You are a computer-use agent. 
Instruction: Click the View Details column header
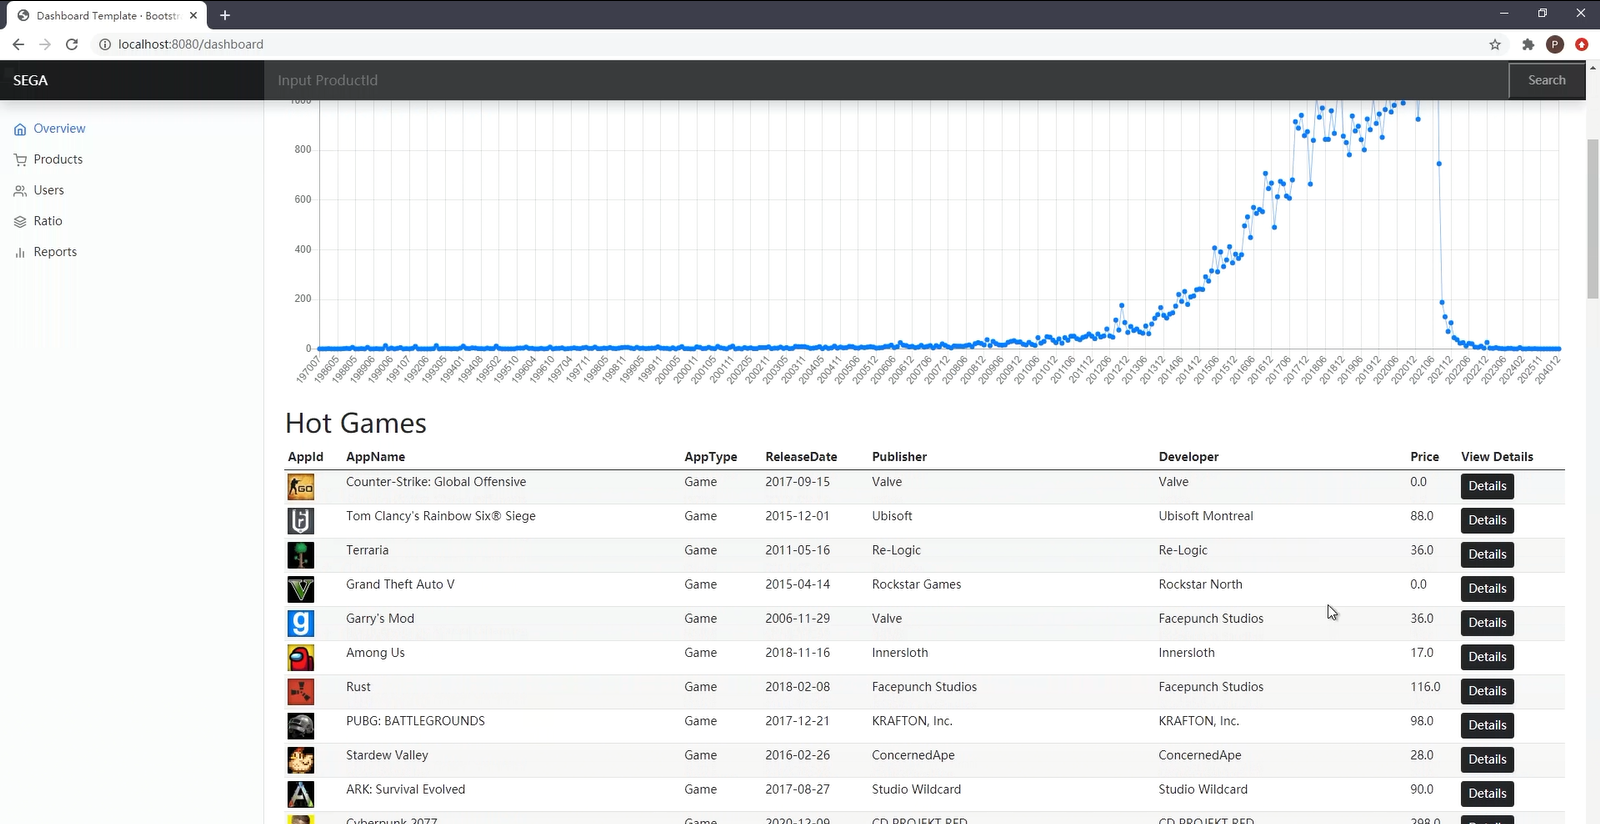[1497, 457]
